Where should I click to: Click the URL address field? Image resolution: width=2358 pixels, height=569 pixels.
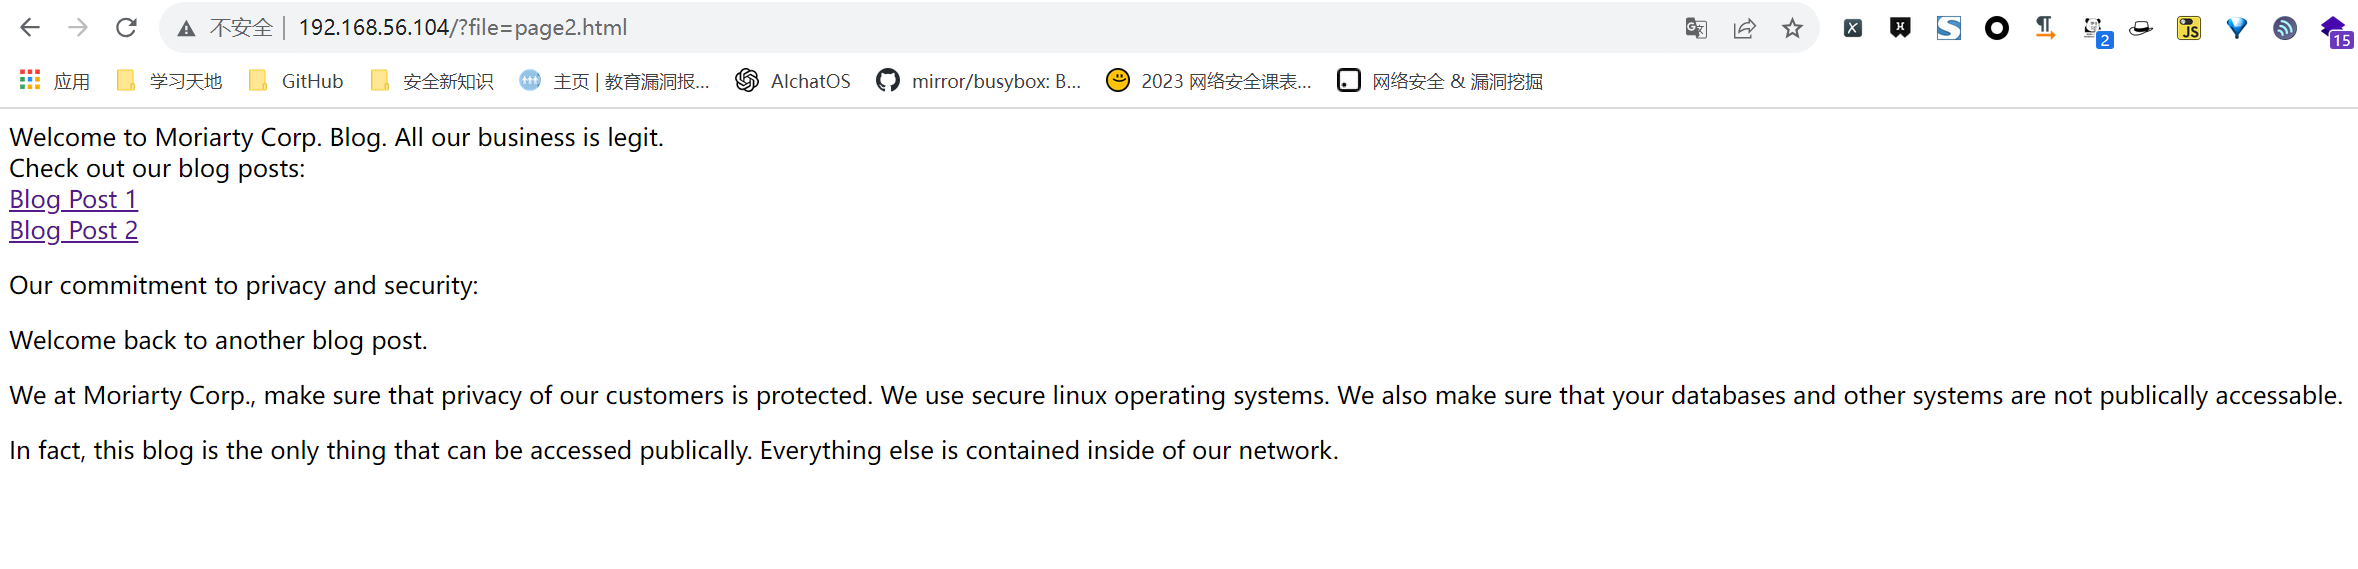(900, 28)
